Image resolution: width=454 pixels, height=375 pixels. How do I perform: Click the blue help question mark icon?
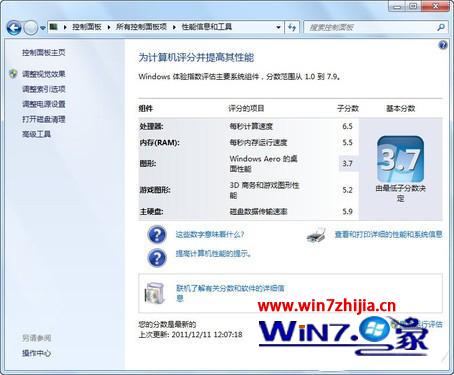point(443,45)
